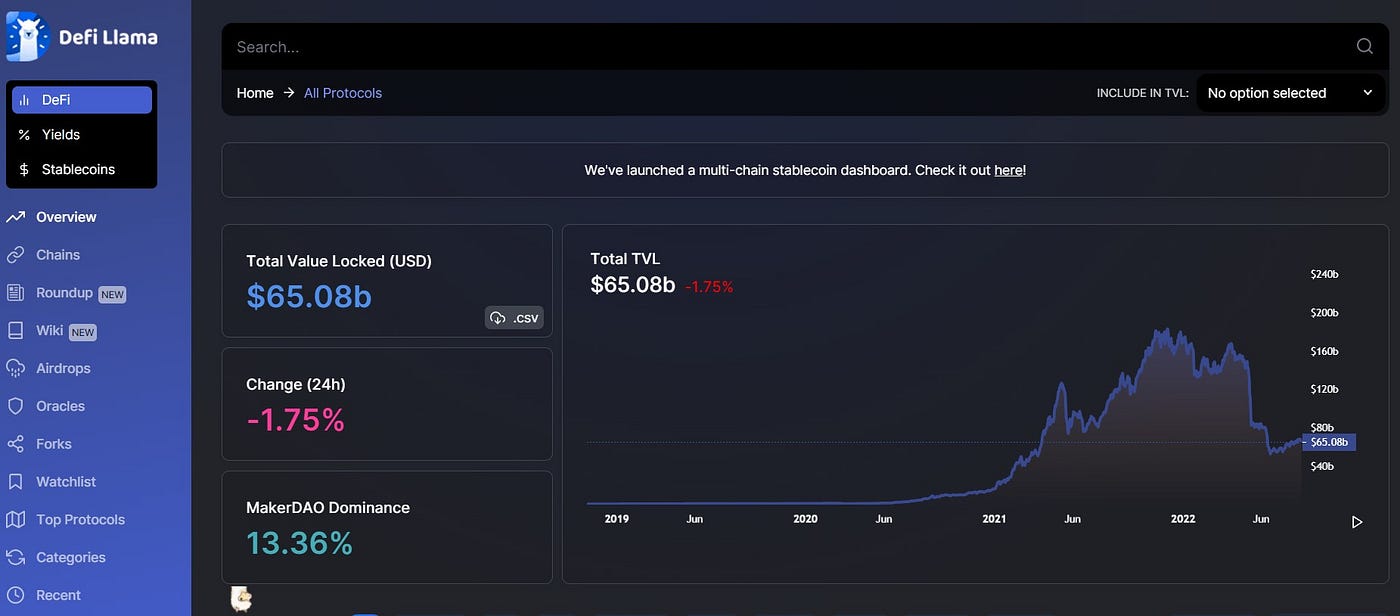This screenshot has height=616, width=1400.
Task: Click the dropdown chevron next to No option selected
Action: point(1367,93)
